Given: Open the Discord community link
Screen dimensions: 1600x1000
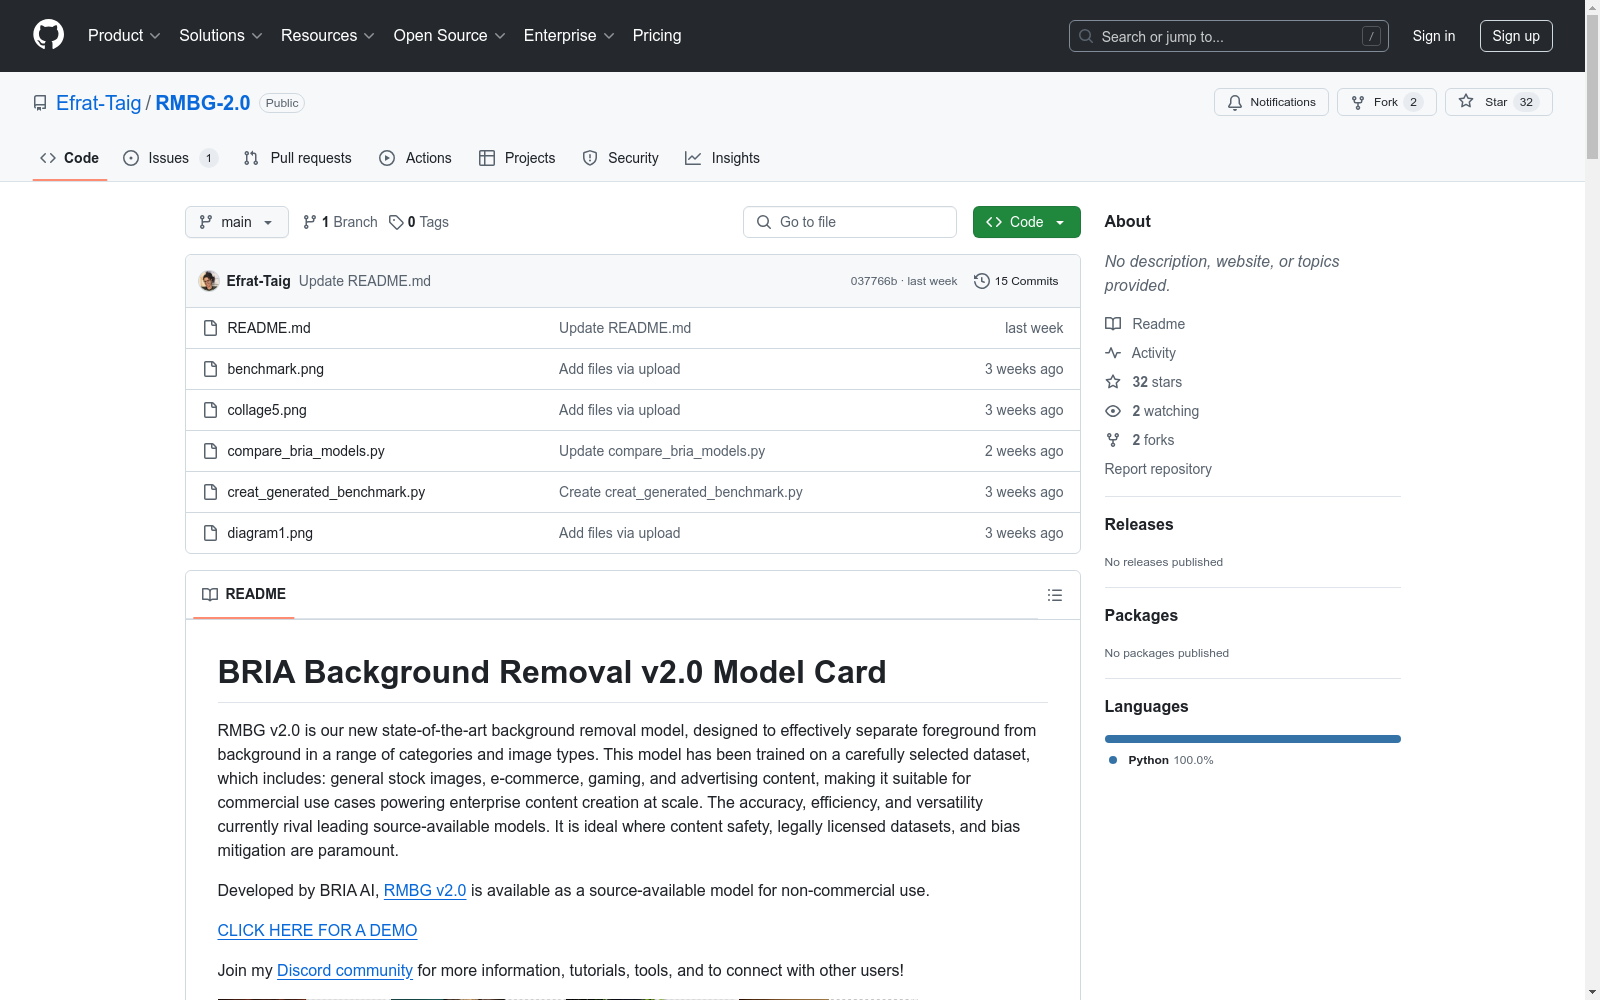Looking at the screenshot, I should pyautogui.click(x=345, y=970).
